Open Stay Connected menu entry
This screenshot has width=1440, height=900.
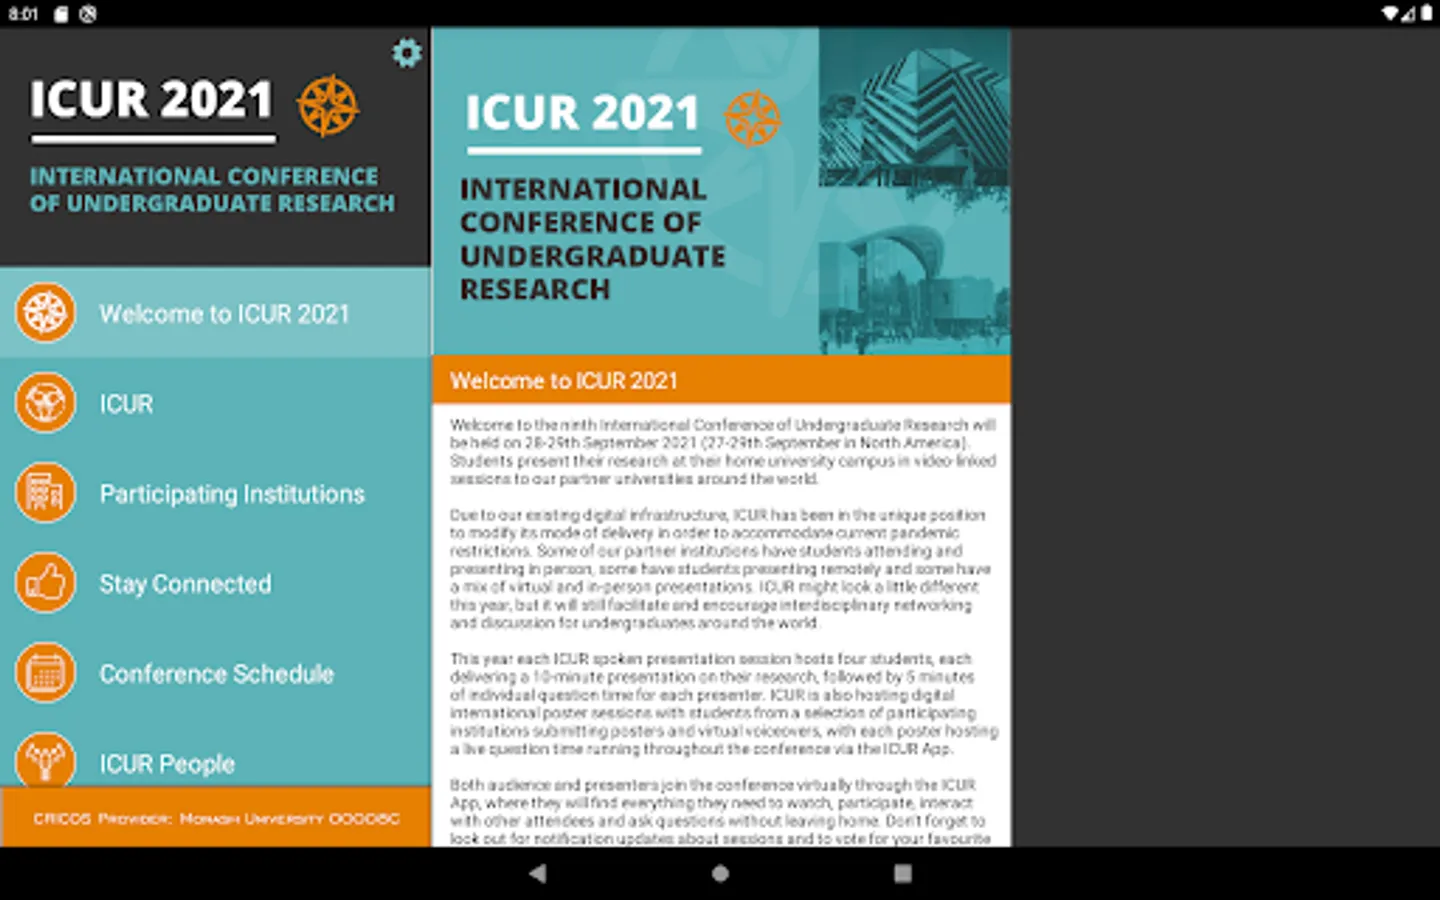click(x=215, y=583)
